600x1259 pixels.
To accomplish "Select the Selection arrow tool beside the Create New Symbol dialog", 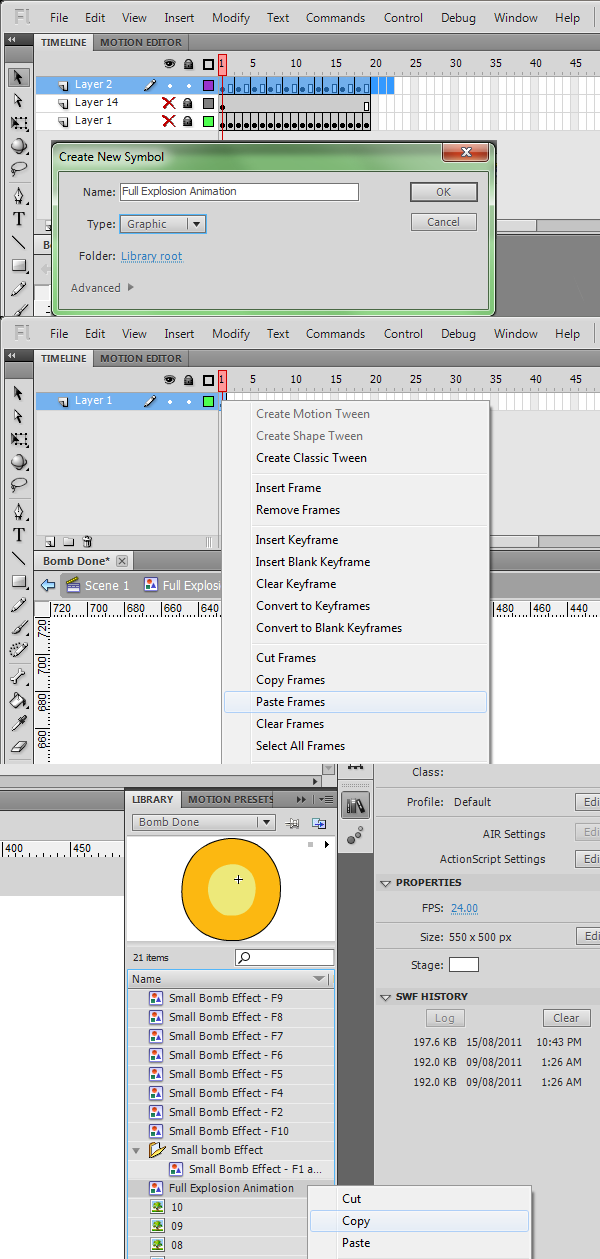I will [18, 78].
